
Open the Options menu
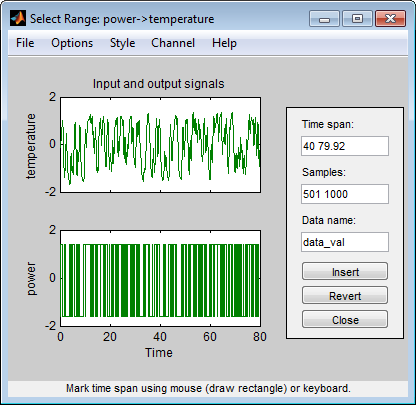coord(72,43)
